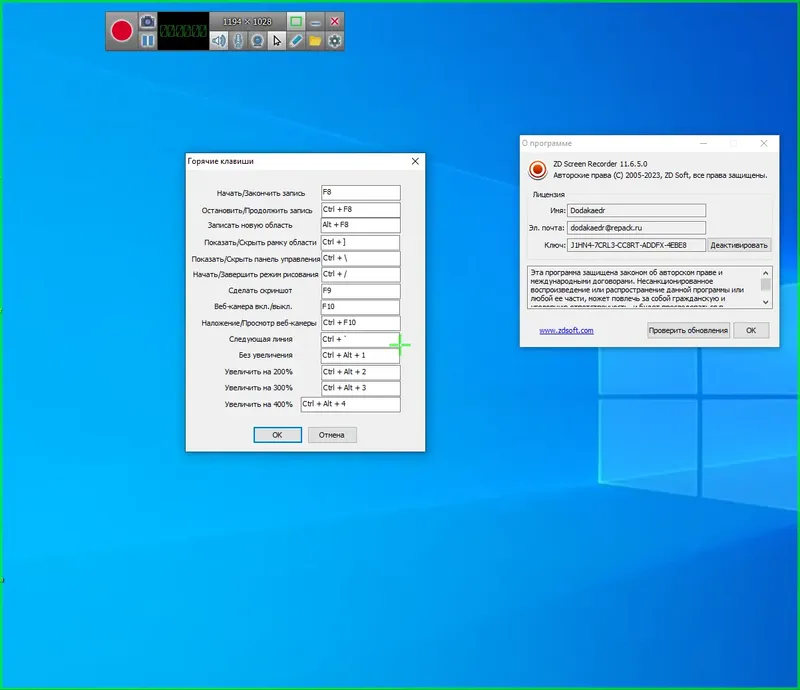Take a screenshot using the camera icon
Image resolution: width=800 pixels, height=690 pixels.
(x=147, y=21)
